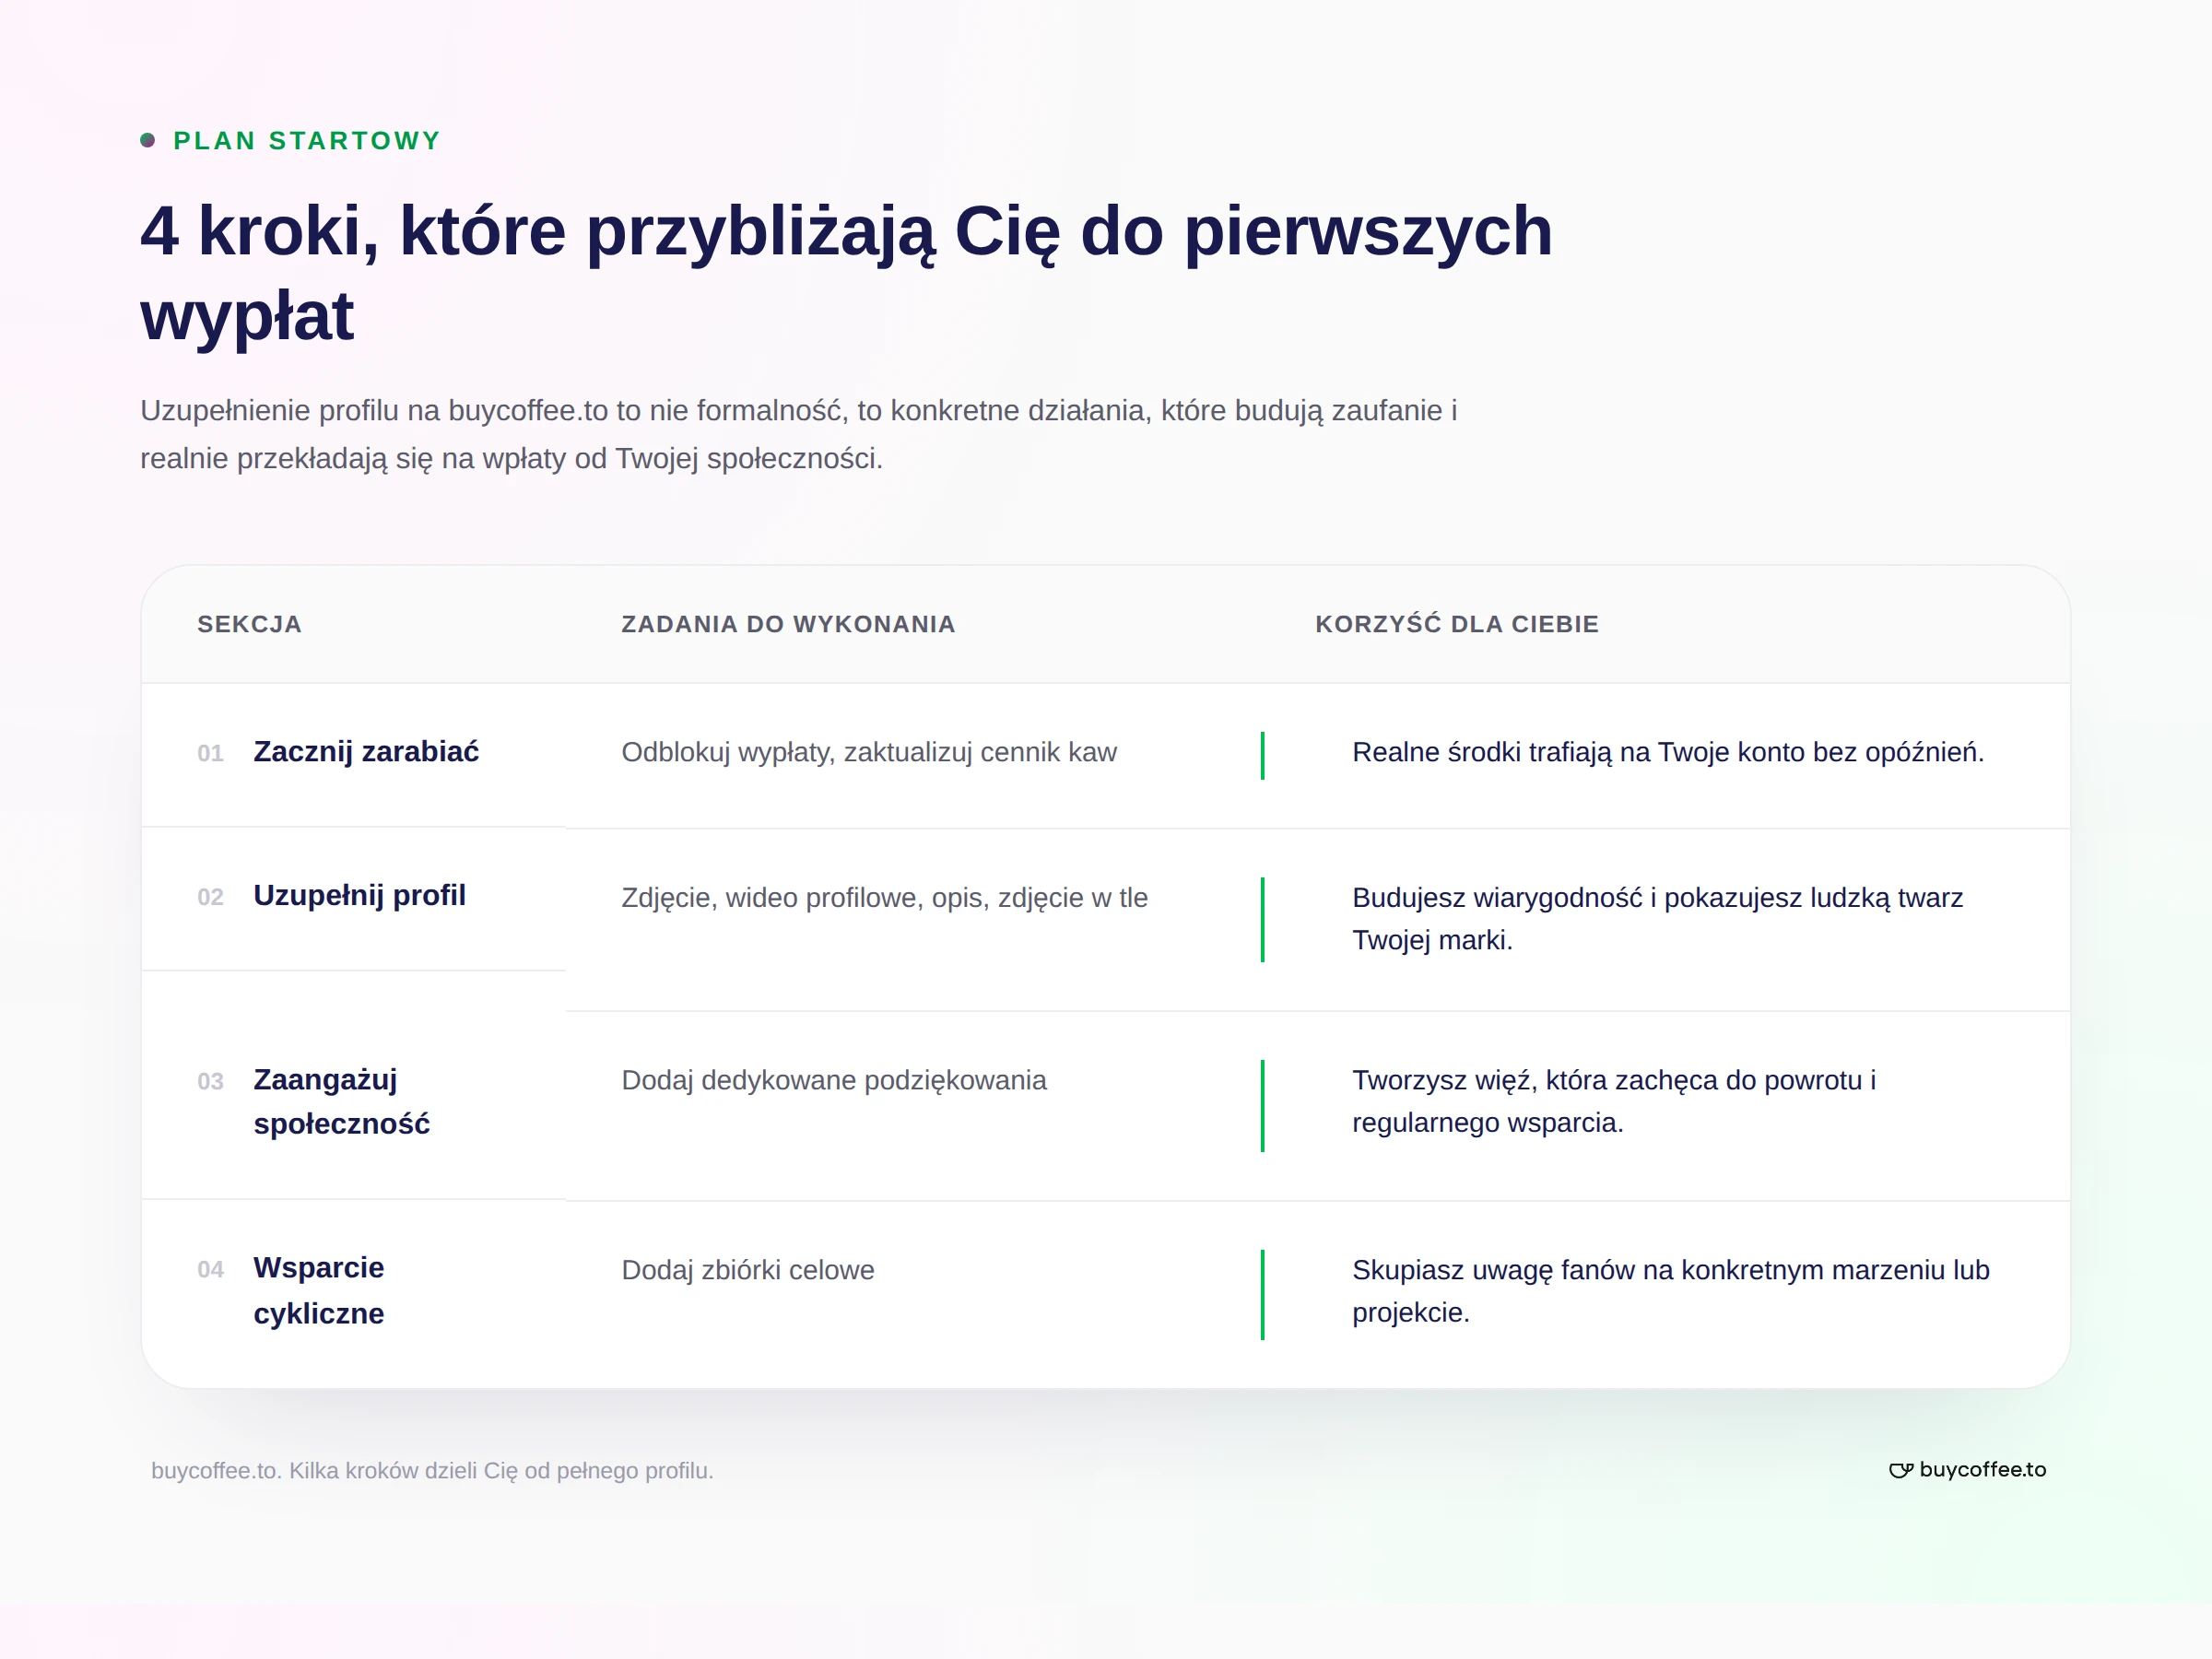
Task: Click the step number 03 marker
Action: click(210, 1081)
